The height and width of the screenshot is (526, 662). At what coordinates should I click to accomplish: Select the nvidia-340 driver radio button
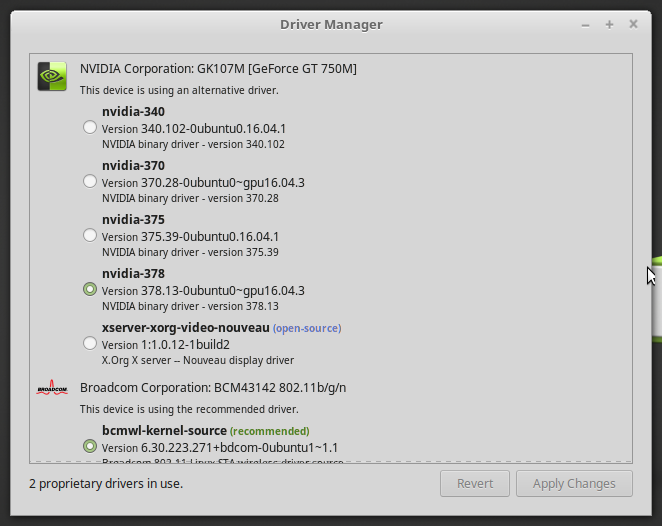[90, 127]
